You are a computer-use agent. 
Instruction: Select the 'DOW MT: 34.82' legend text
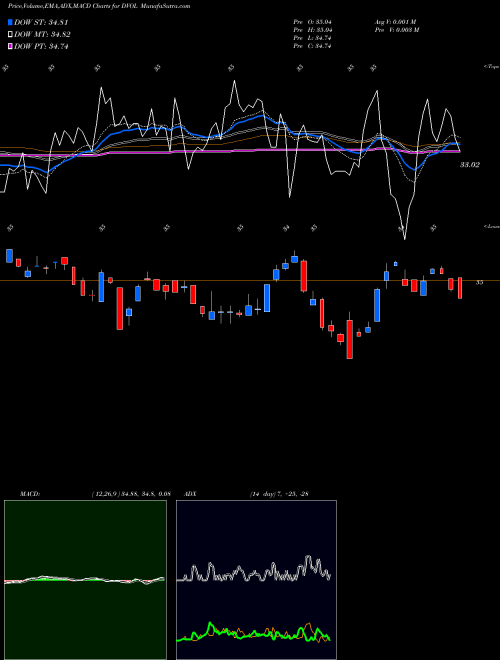42,35
